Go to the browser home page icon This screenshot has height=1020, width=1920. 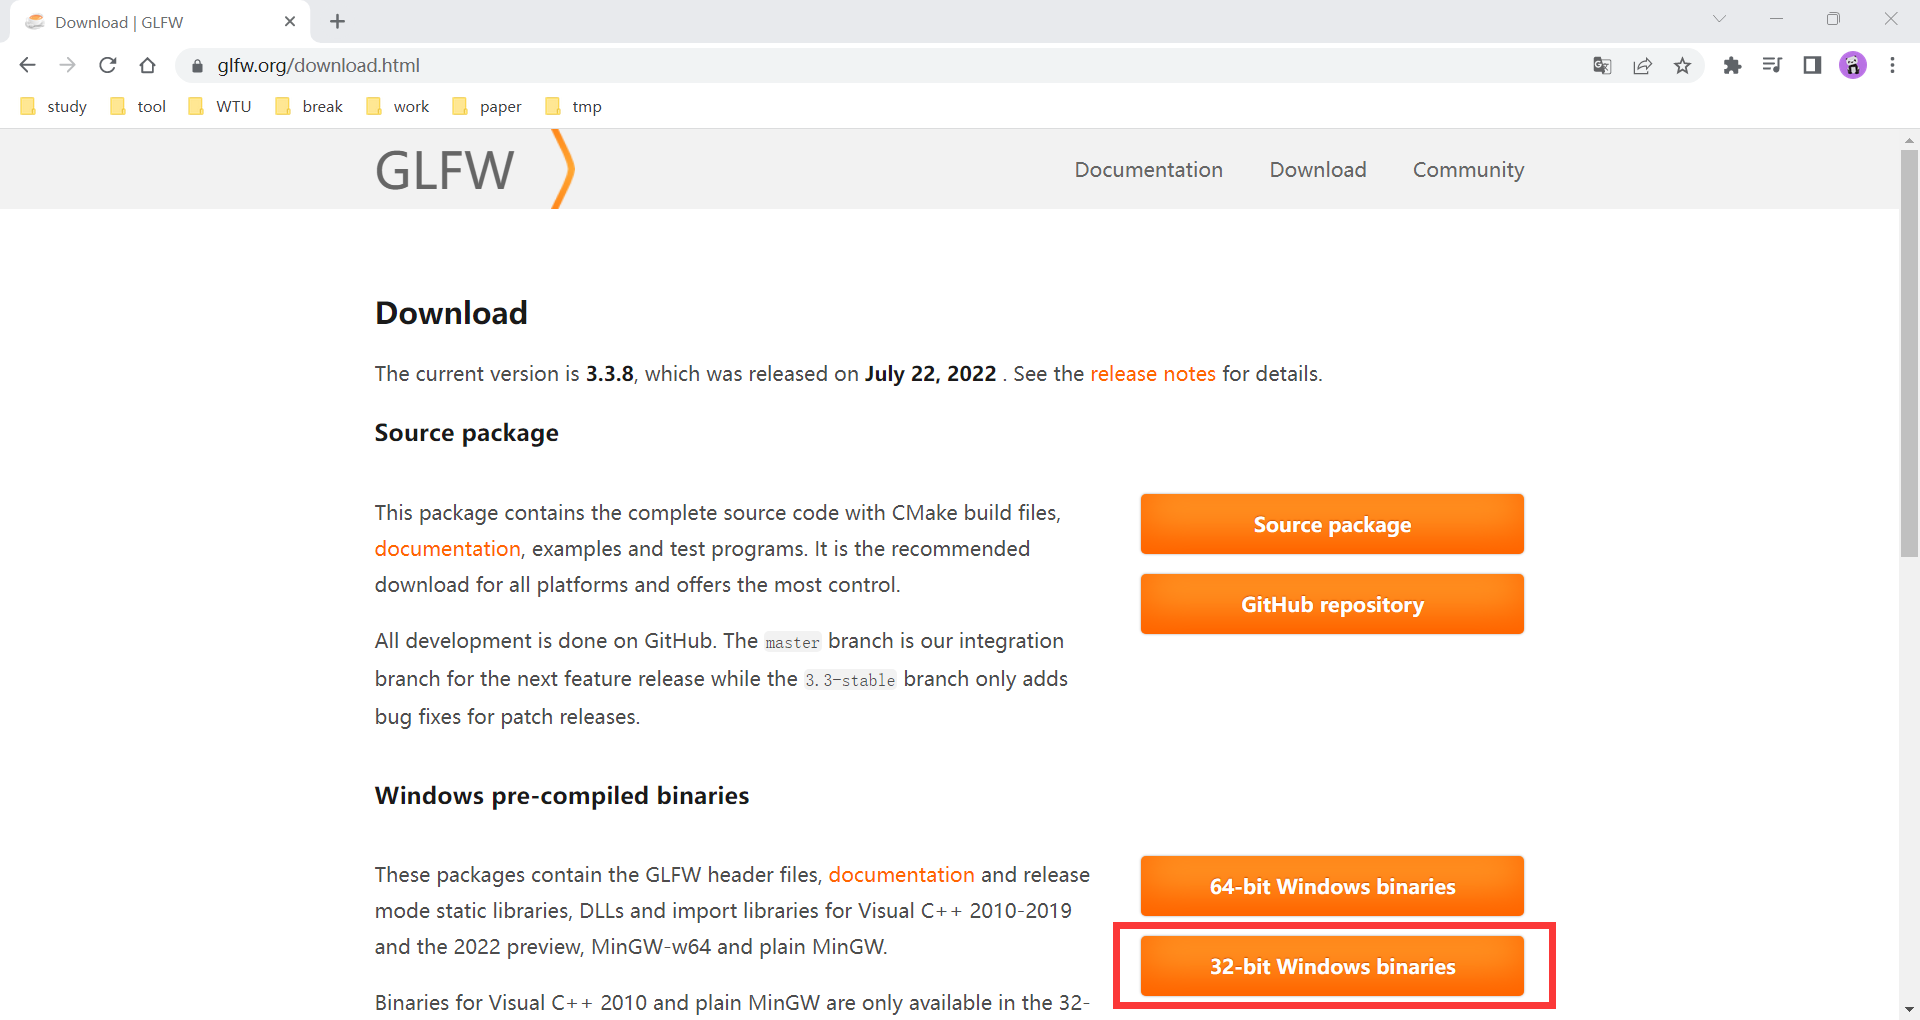tap(148, 65)
